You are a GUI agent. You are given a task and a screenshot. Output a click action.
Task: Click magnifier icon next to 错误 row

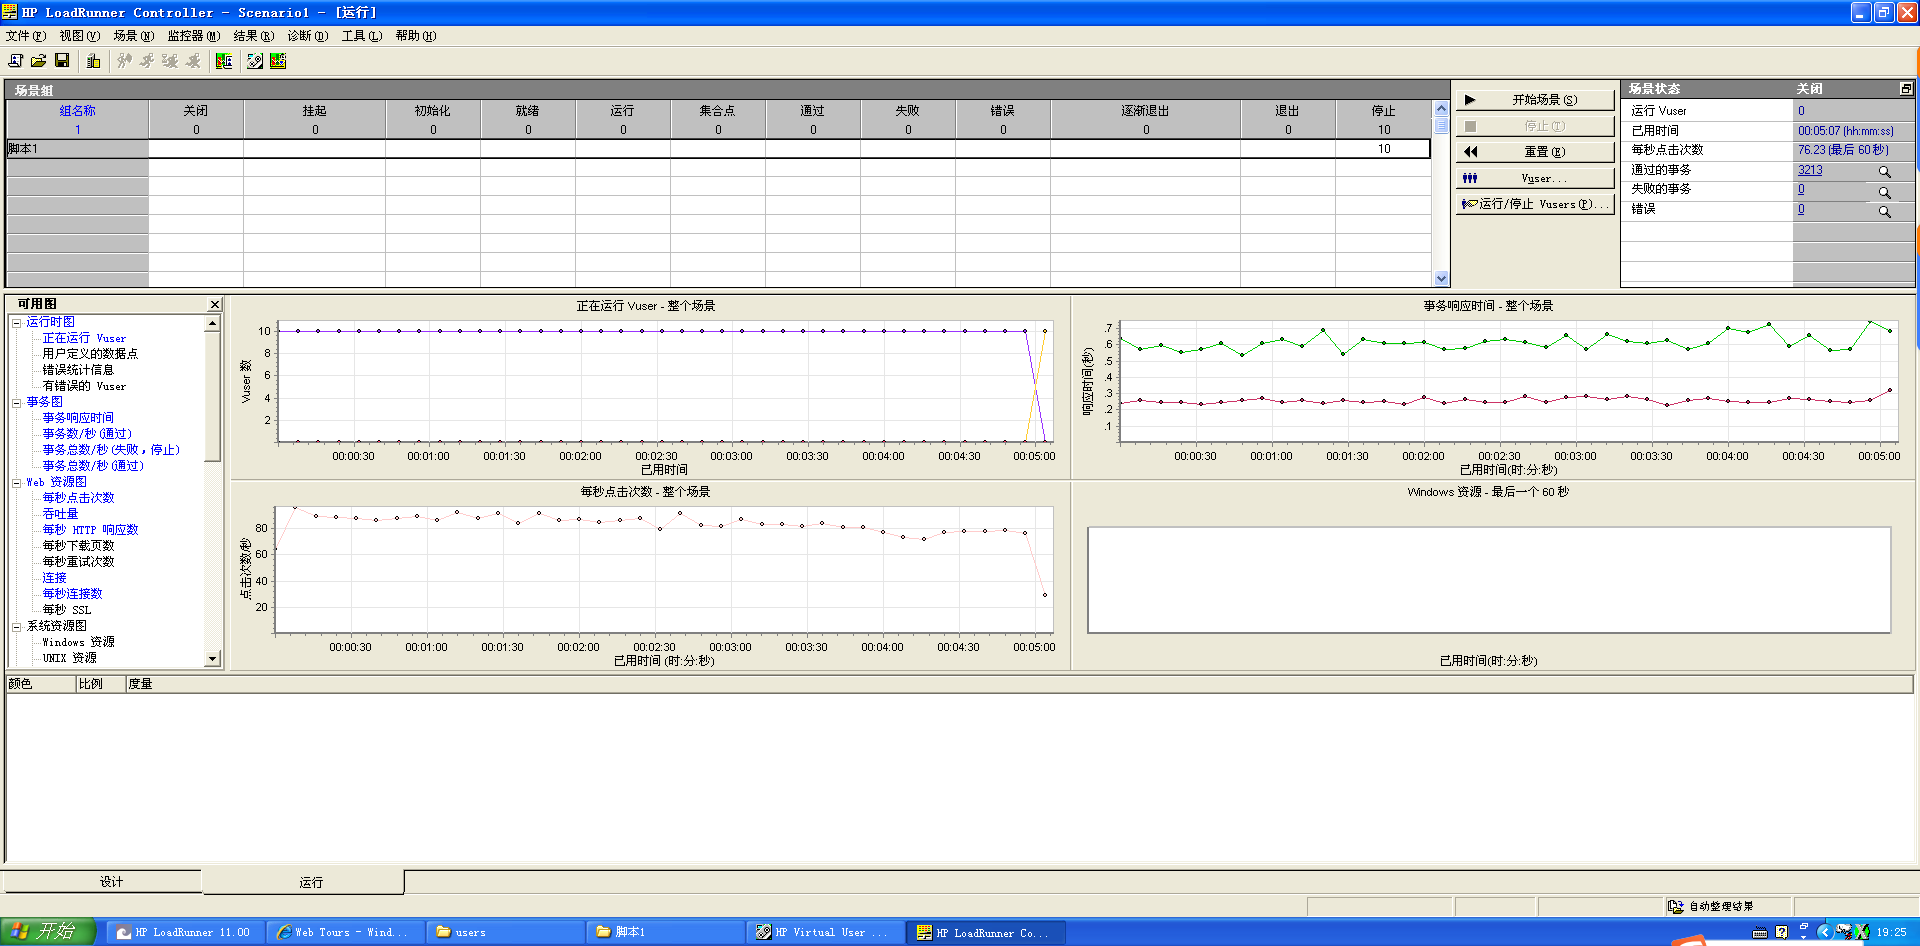click(x=1884, y=211)
